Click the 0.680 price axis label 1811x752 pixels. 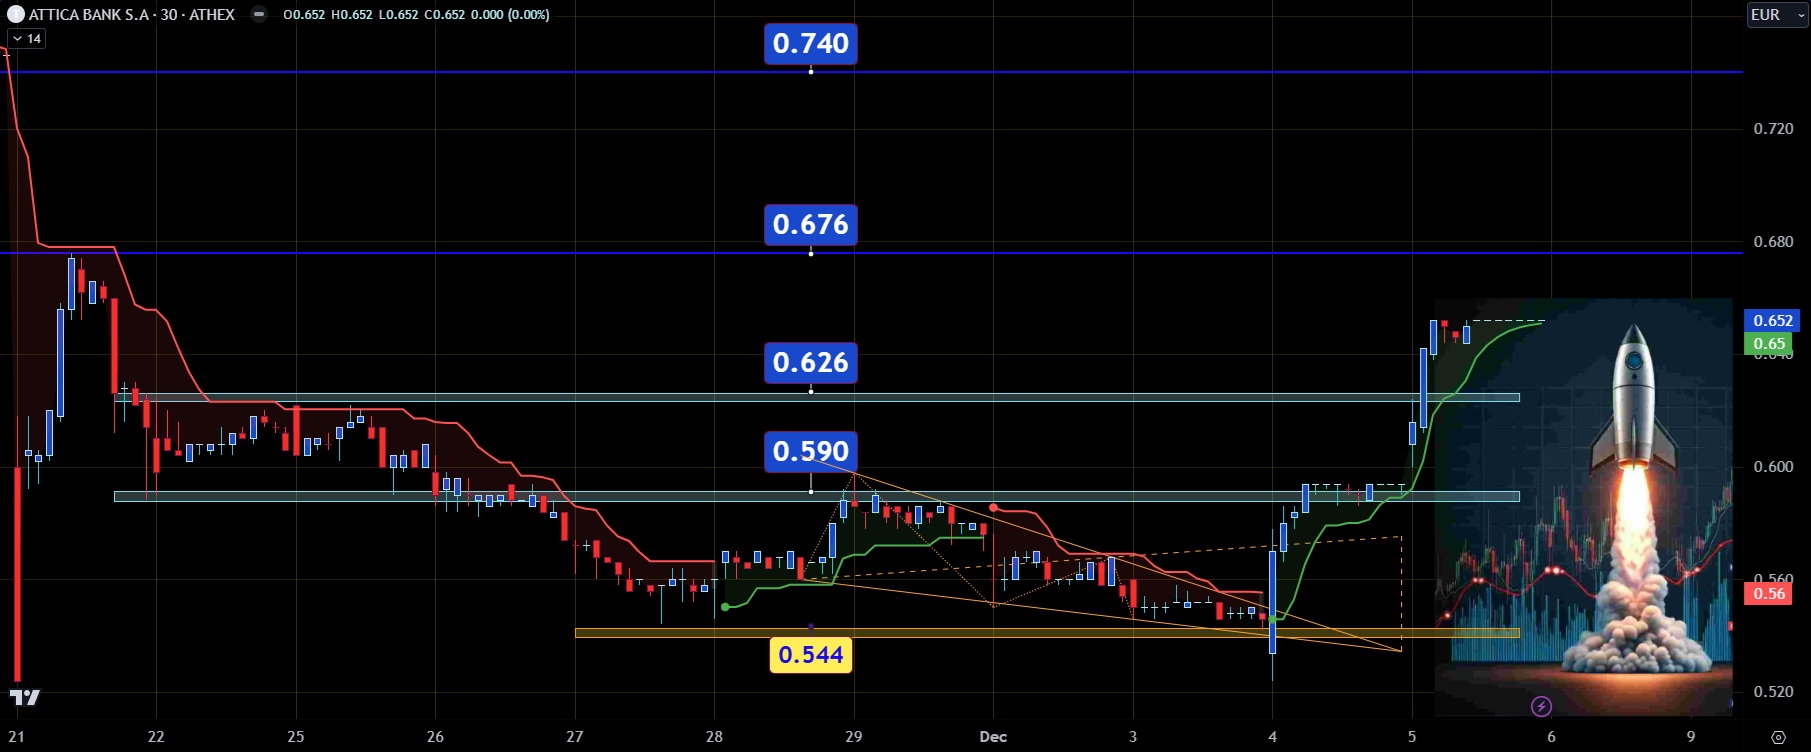click(x=1773, y=242)
